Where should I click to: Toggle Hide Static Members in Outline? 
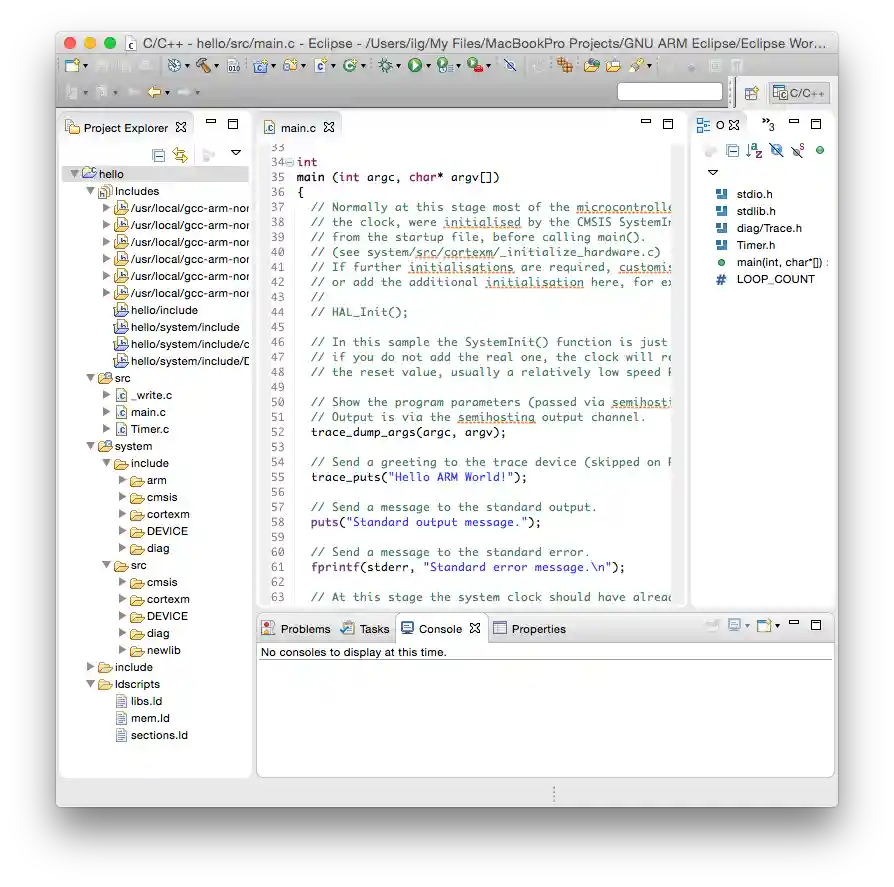pyautogui.click(x=797, y=151)
